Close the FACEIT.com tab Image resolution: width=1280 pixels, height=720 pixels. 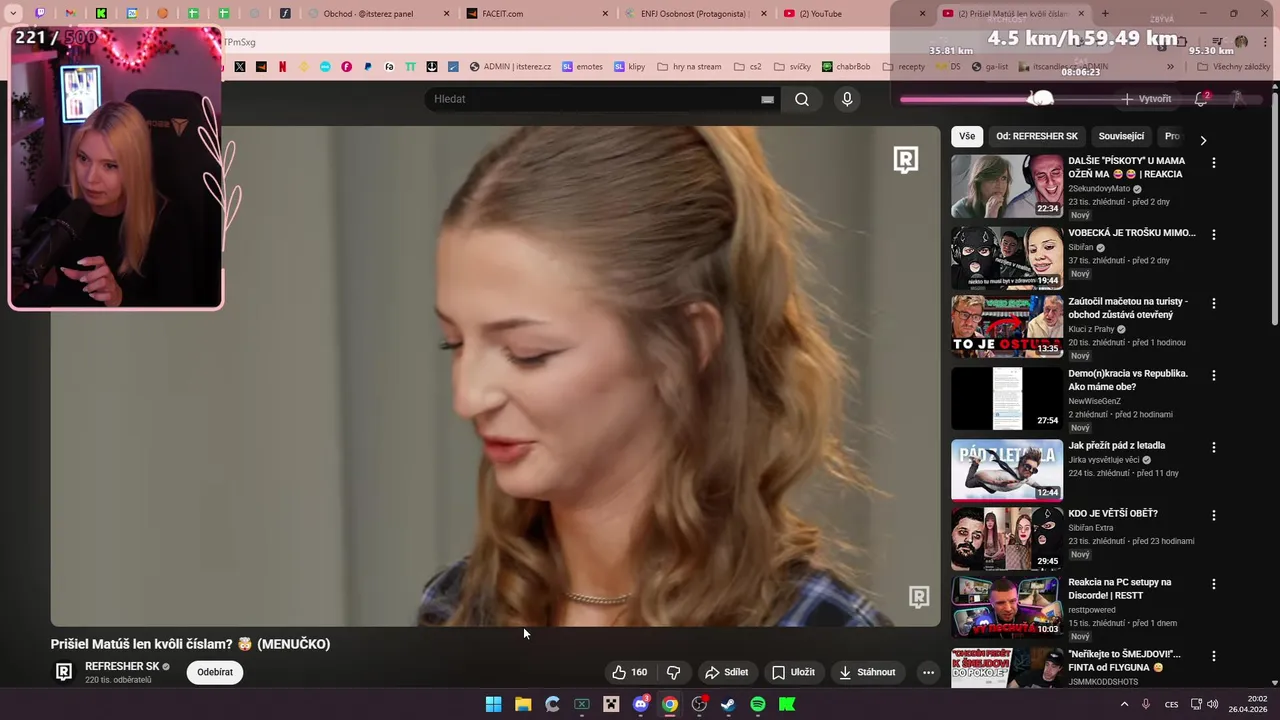tap(605, 14)
